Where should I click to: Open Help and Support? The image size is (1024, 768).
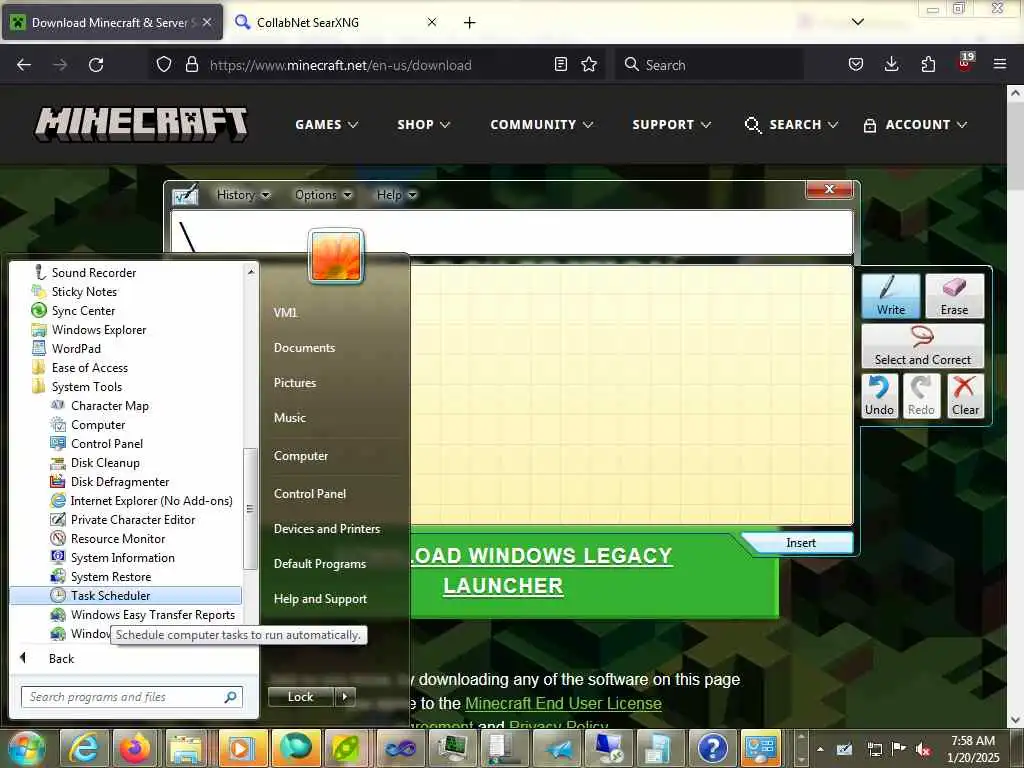320,598
